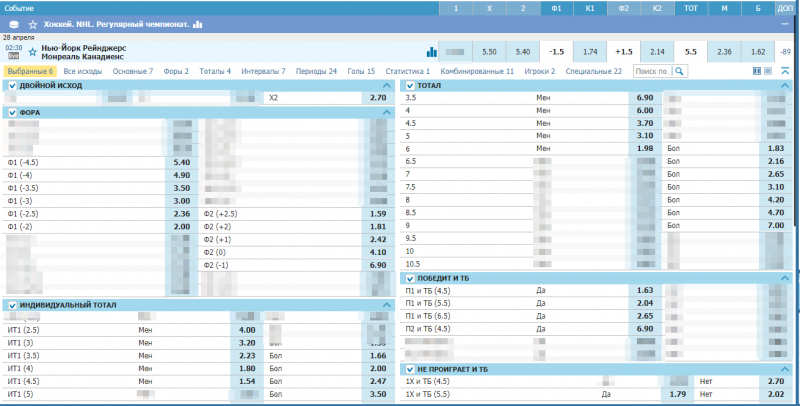Click the hockey puck sport icon

pos(13,23)
